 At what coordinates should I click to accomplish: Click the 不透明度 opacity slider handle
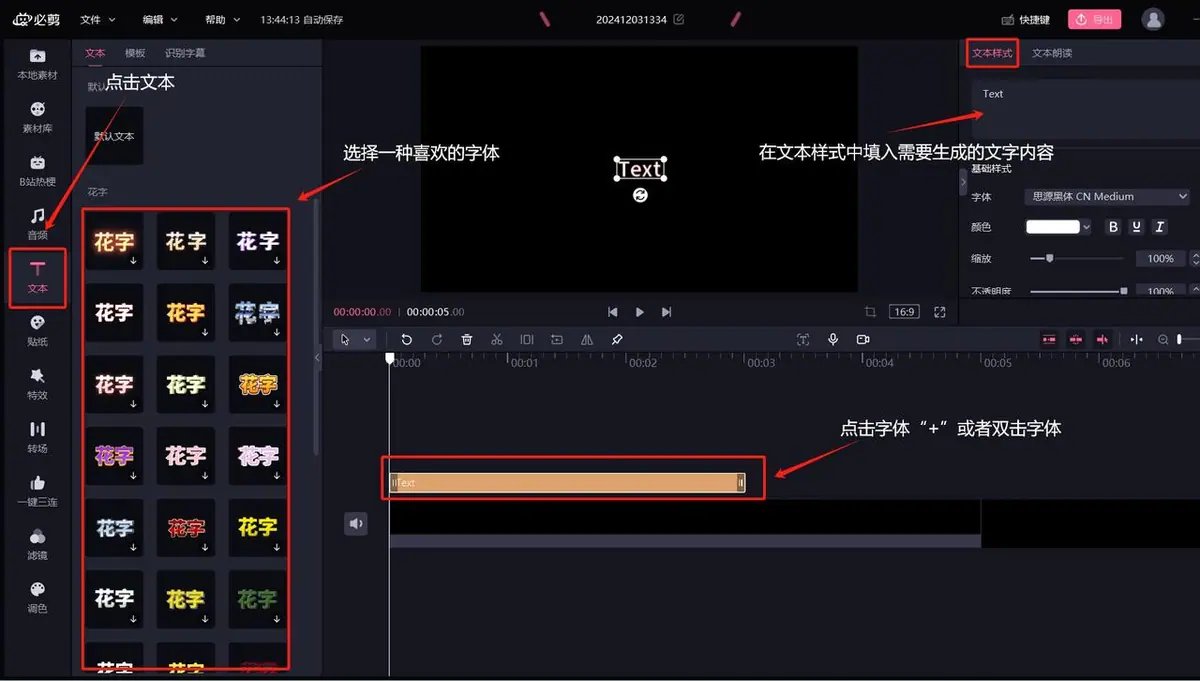(1124, 291)
